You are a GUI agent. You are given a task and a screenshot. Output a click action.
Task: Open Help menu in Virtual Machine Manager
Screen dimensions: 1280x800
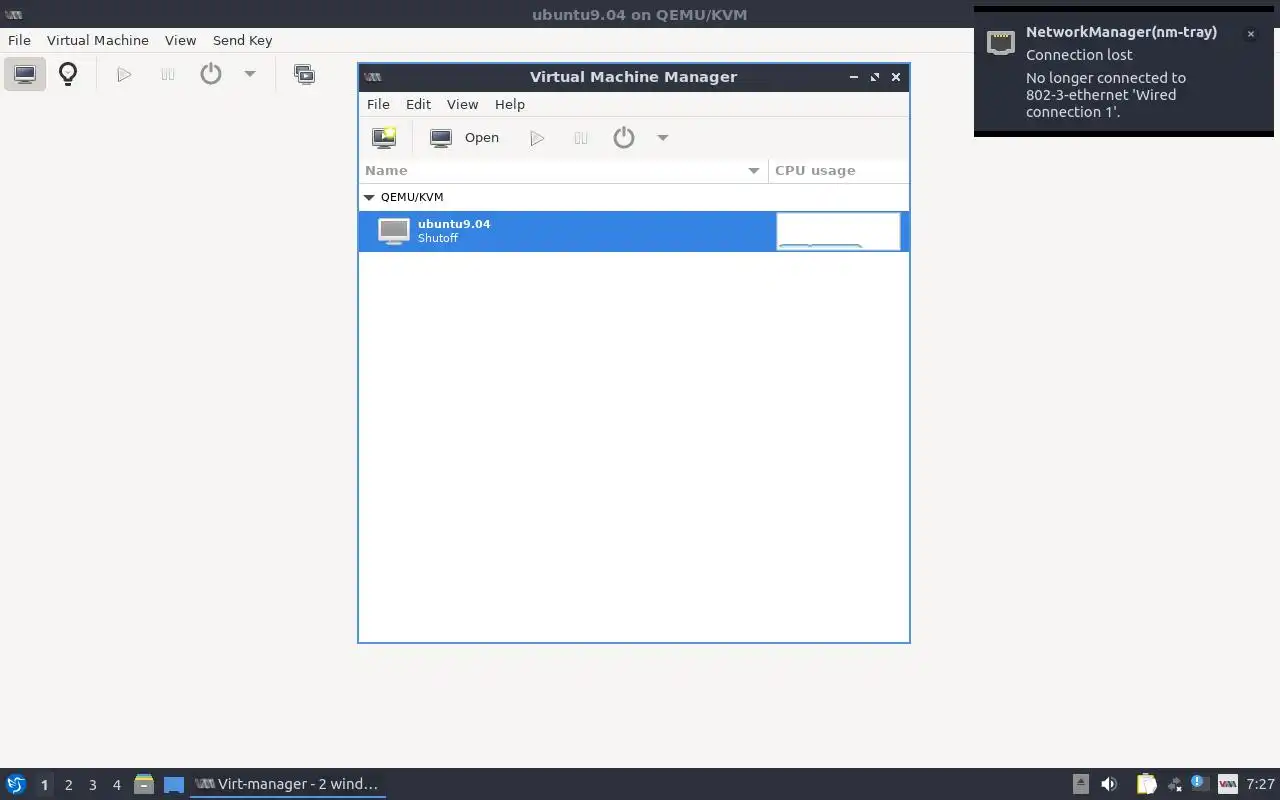tap(510, 104)
